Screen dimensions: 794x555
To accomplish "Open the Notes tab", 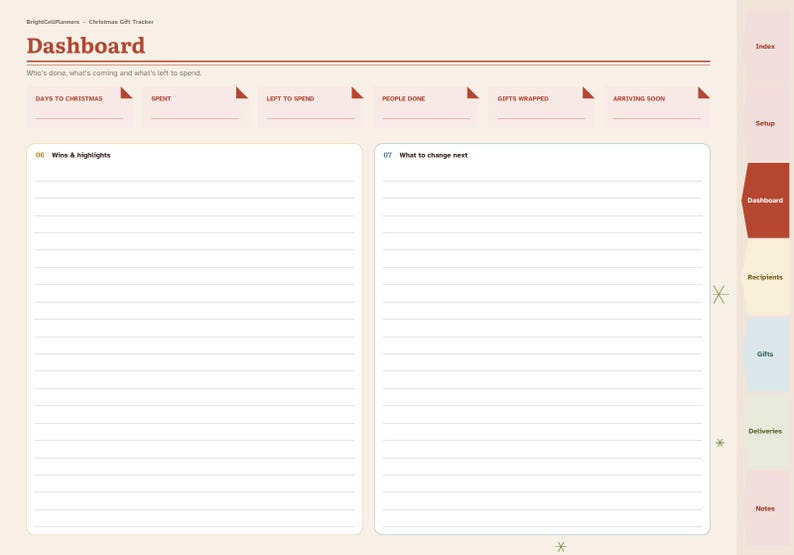I will pos(765,508).
